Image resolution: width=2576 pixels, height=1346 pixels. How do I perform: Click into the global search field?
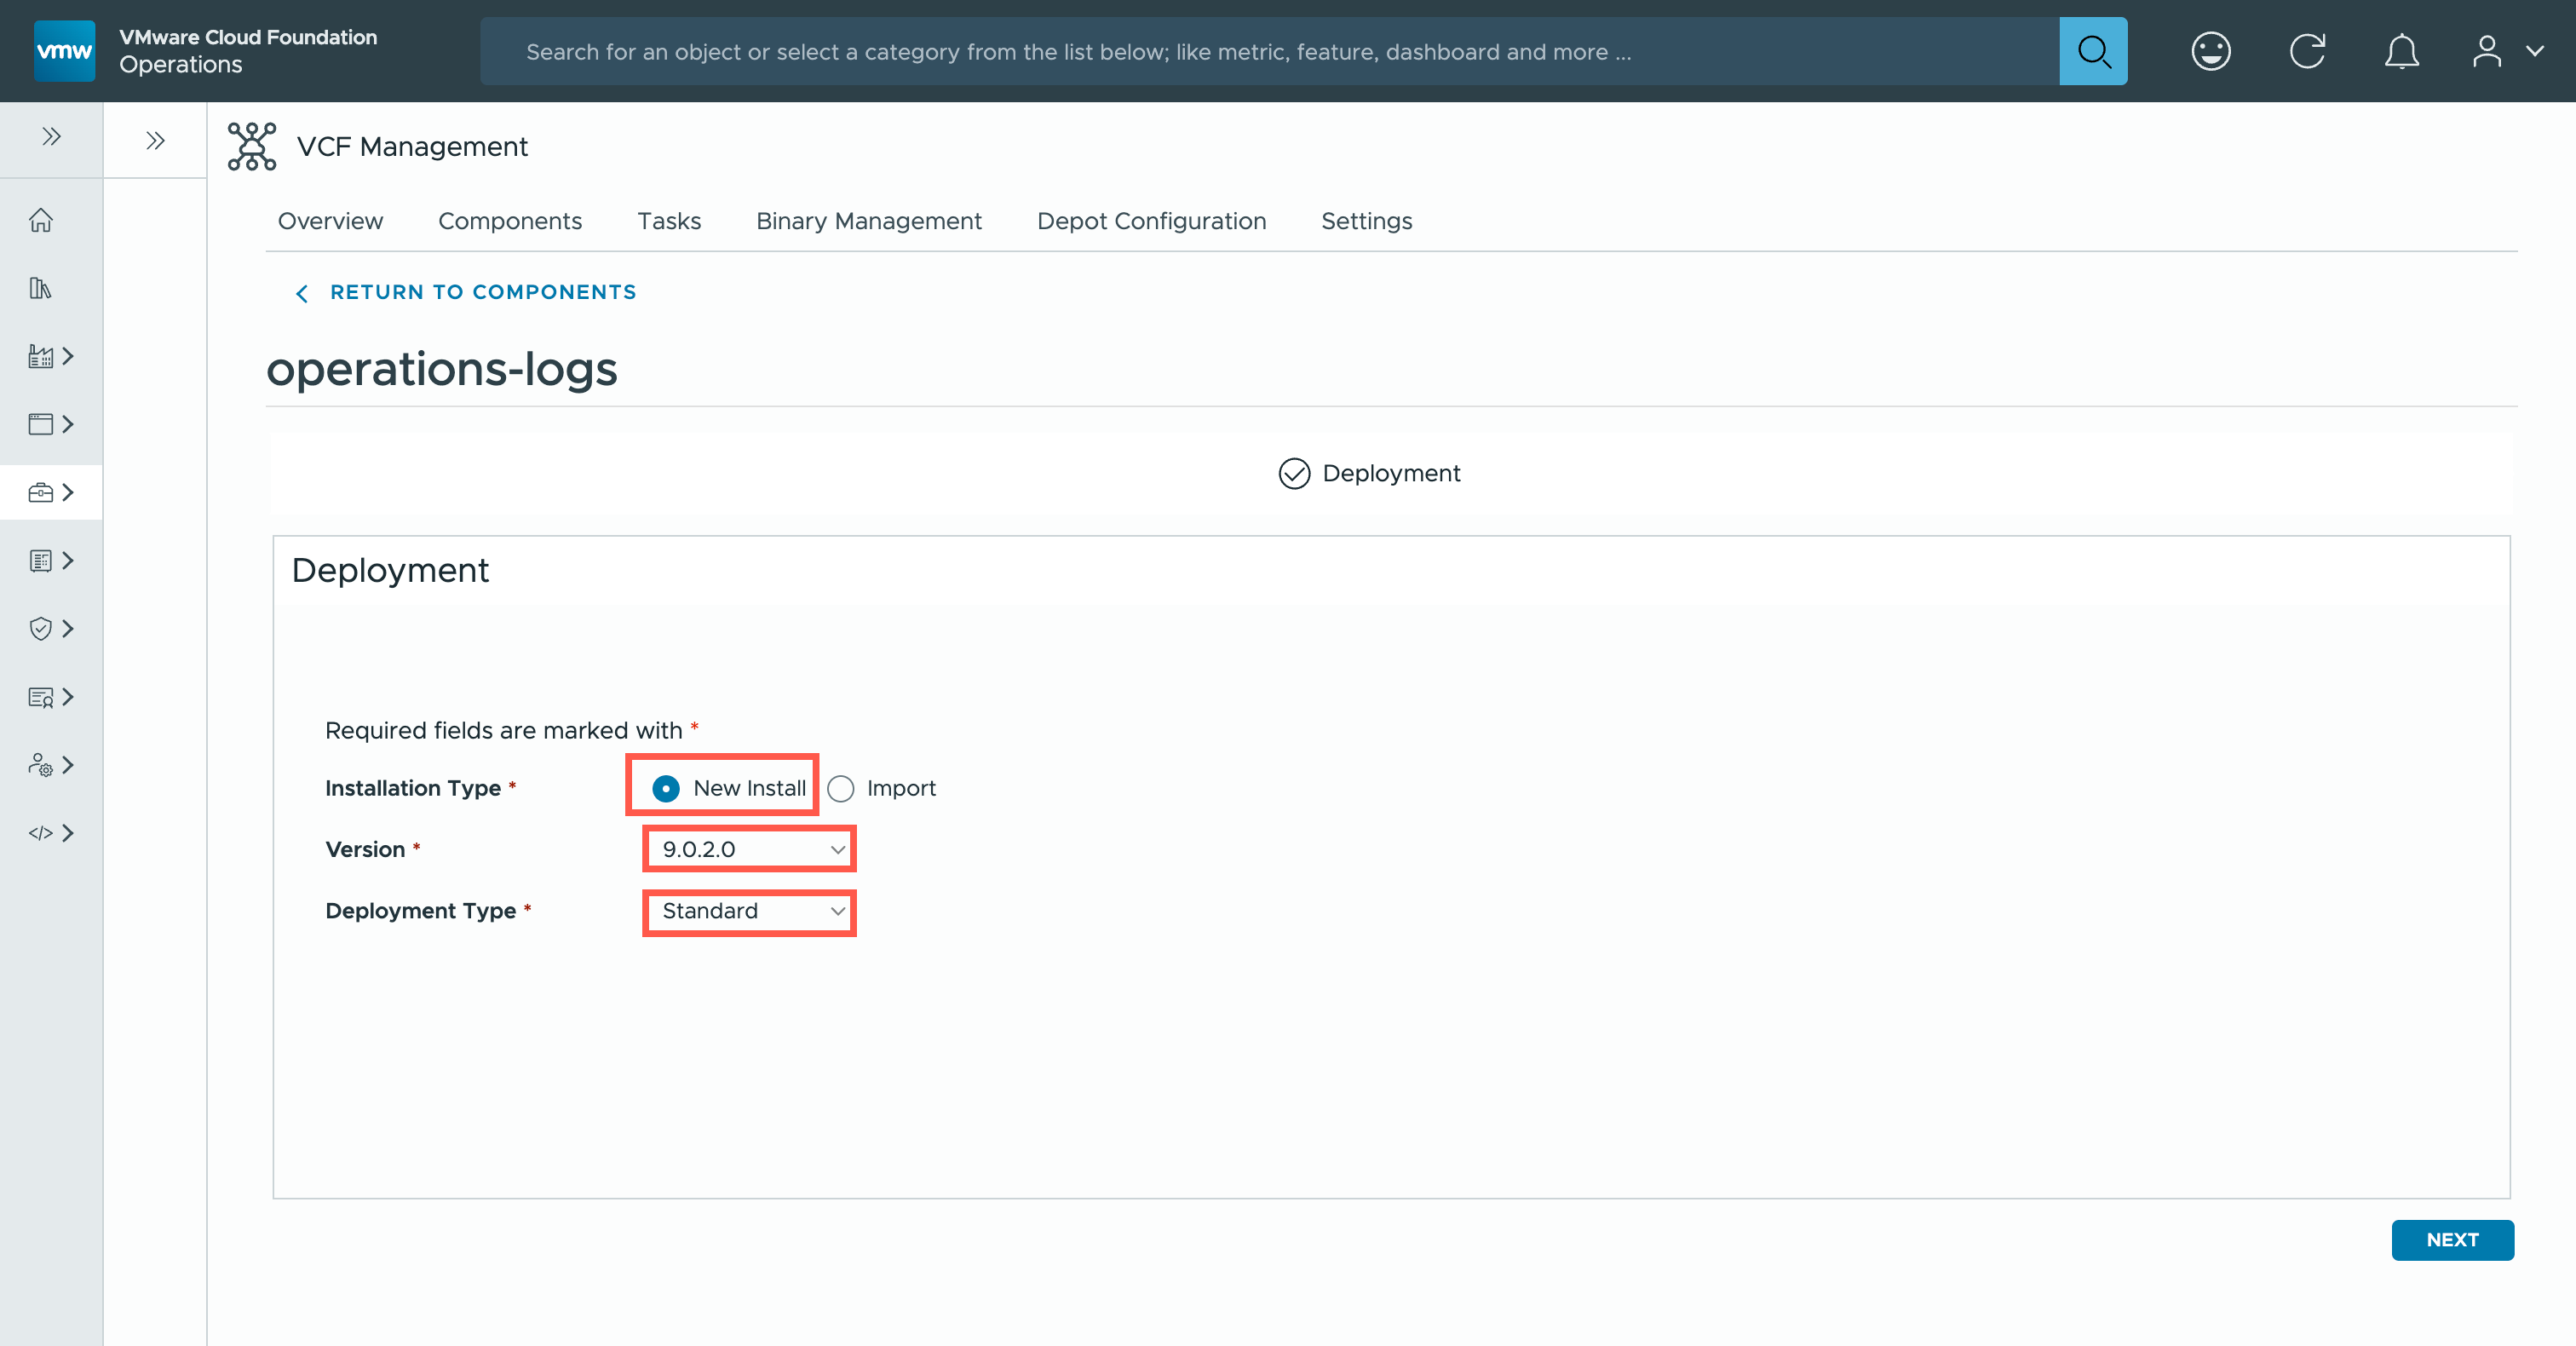coord(1270,51)
